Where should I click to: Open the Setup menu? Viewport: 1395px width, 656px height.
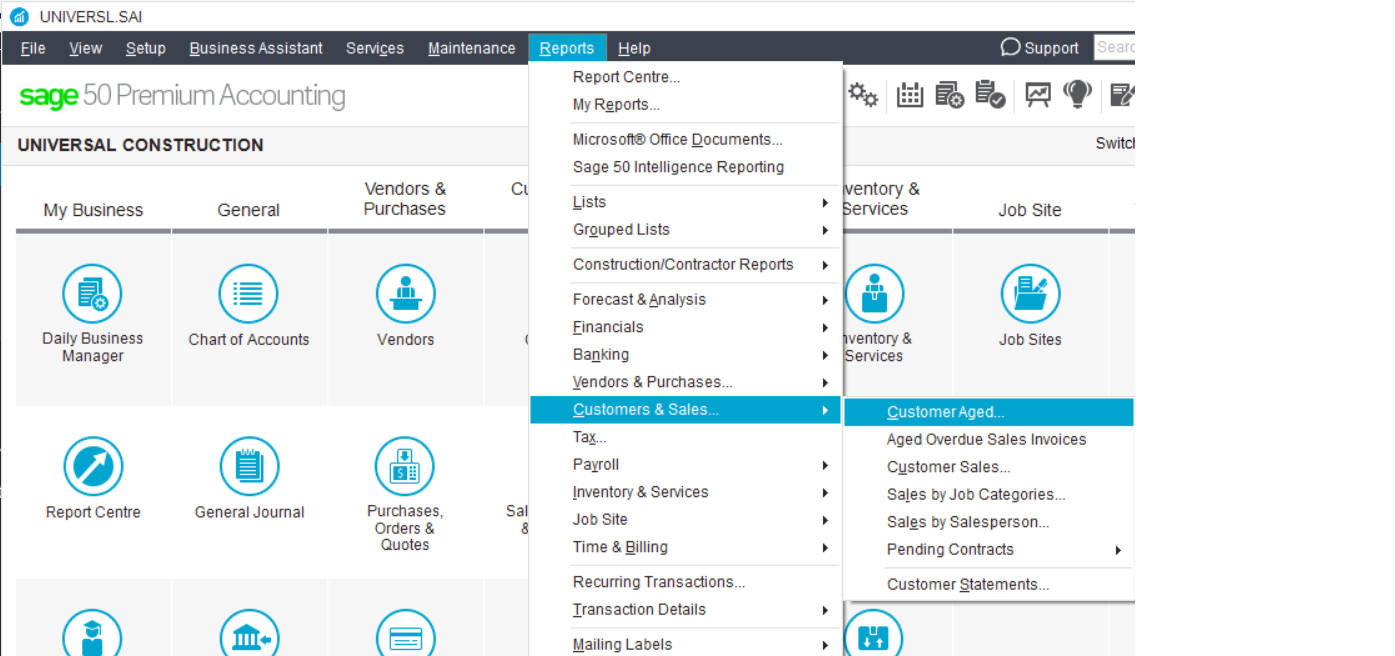(146, 48)
